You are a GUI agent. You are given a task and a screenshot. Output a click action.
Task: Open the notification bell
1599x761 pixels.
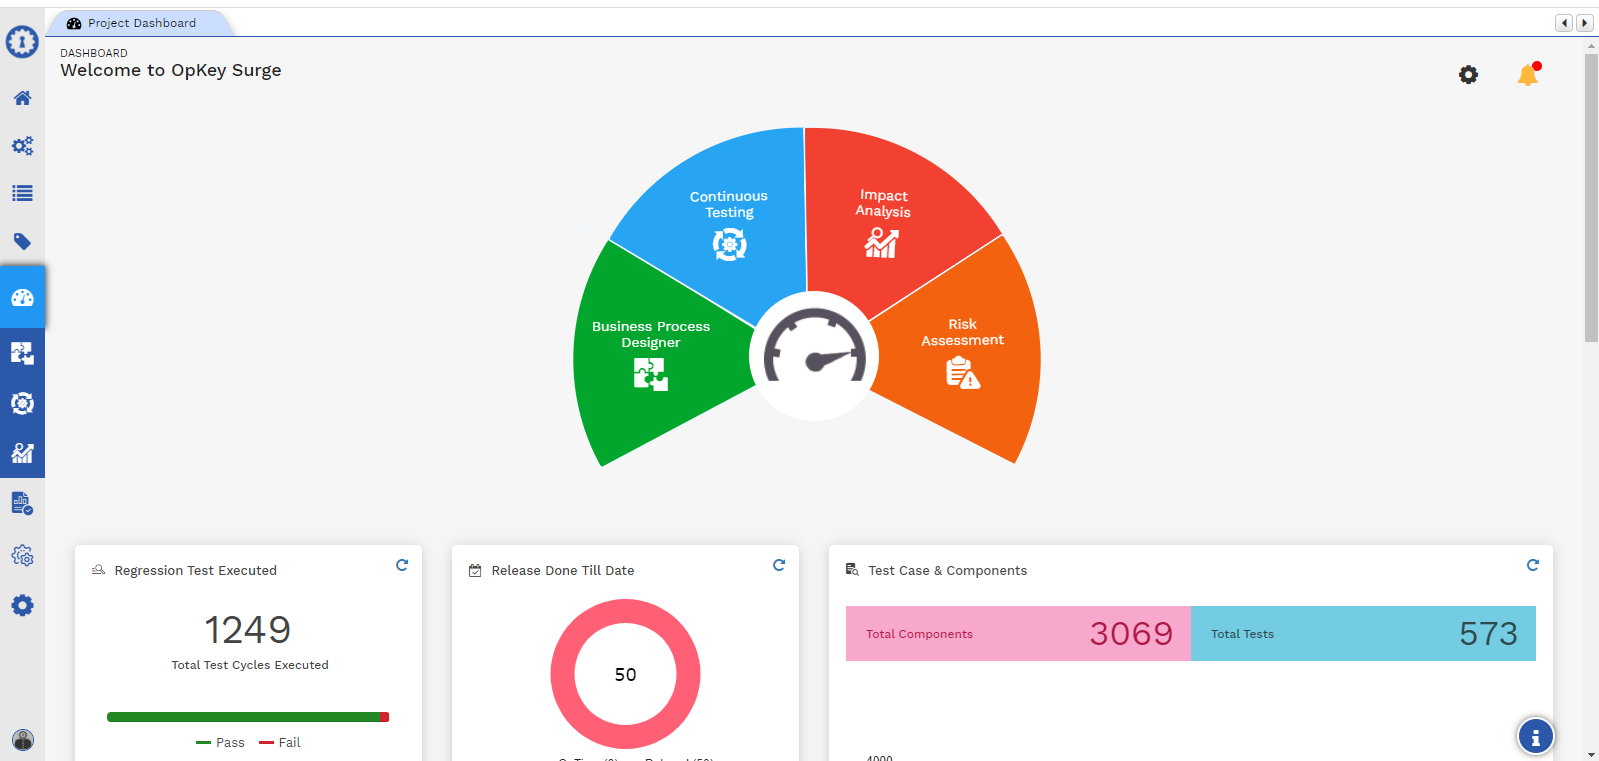1527,75
